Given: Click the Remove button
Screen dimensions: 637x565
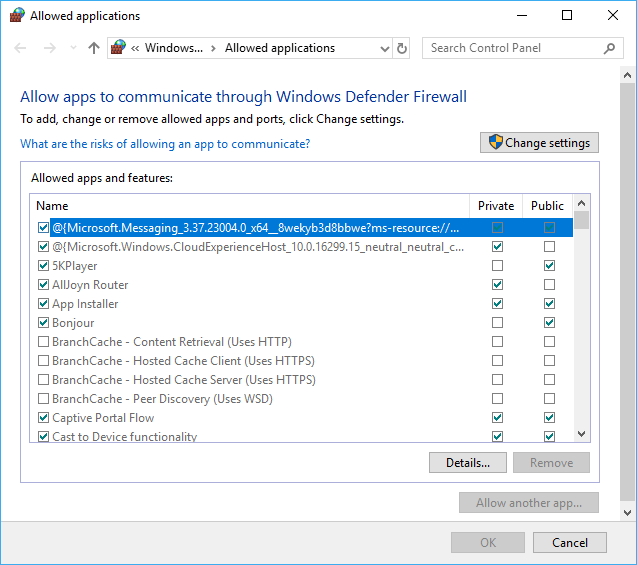Looking at the screenshot, I should 551,463.
